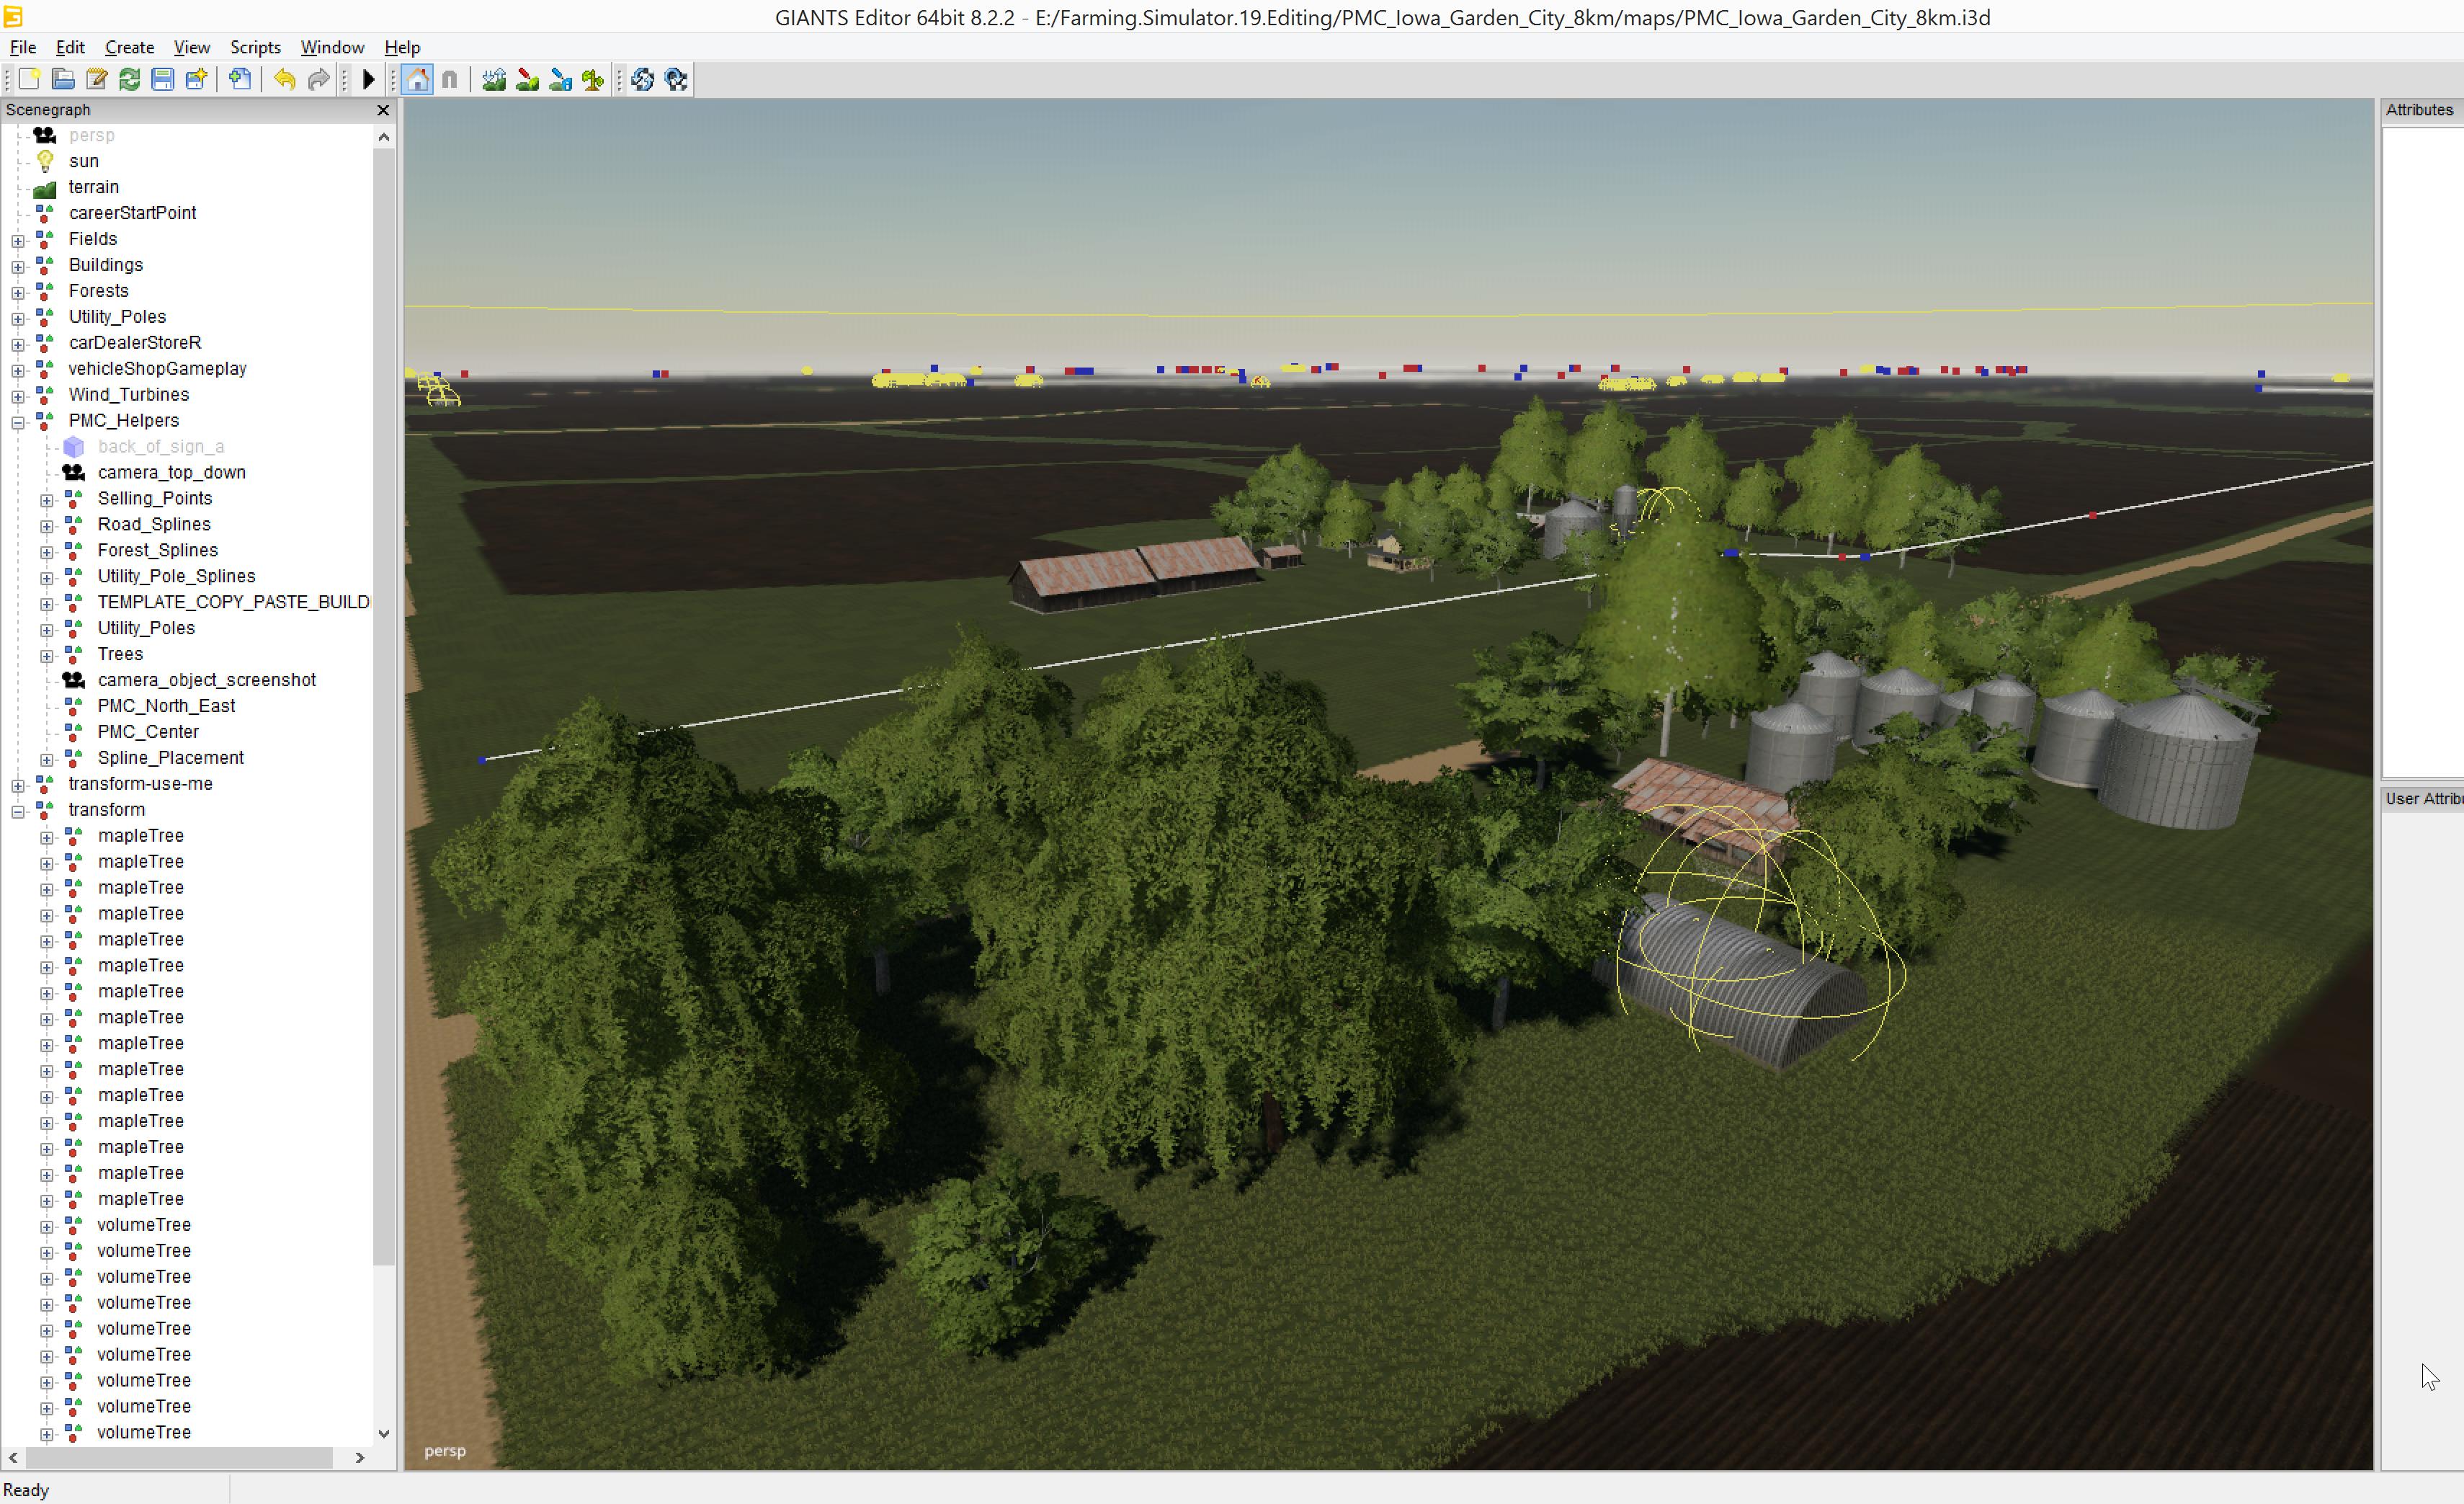This screenshot has height=1504, width=2464.
Task: Toggle the magnet snapping icon
Action: pos(450,80)
